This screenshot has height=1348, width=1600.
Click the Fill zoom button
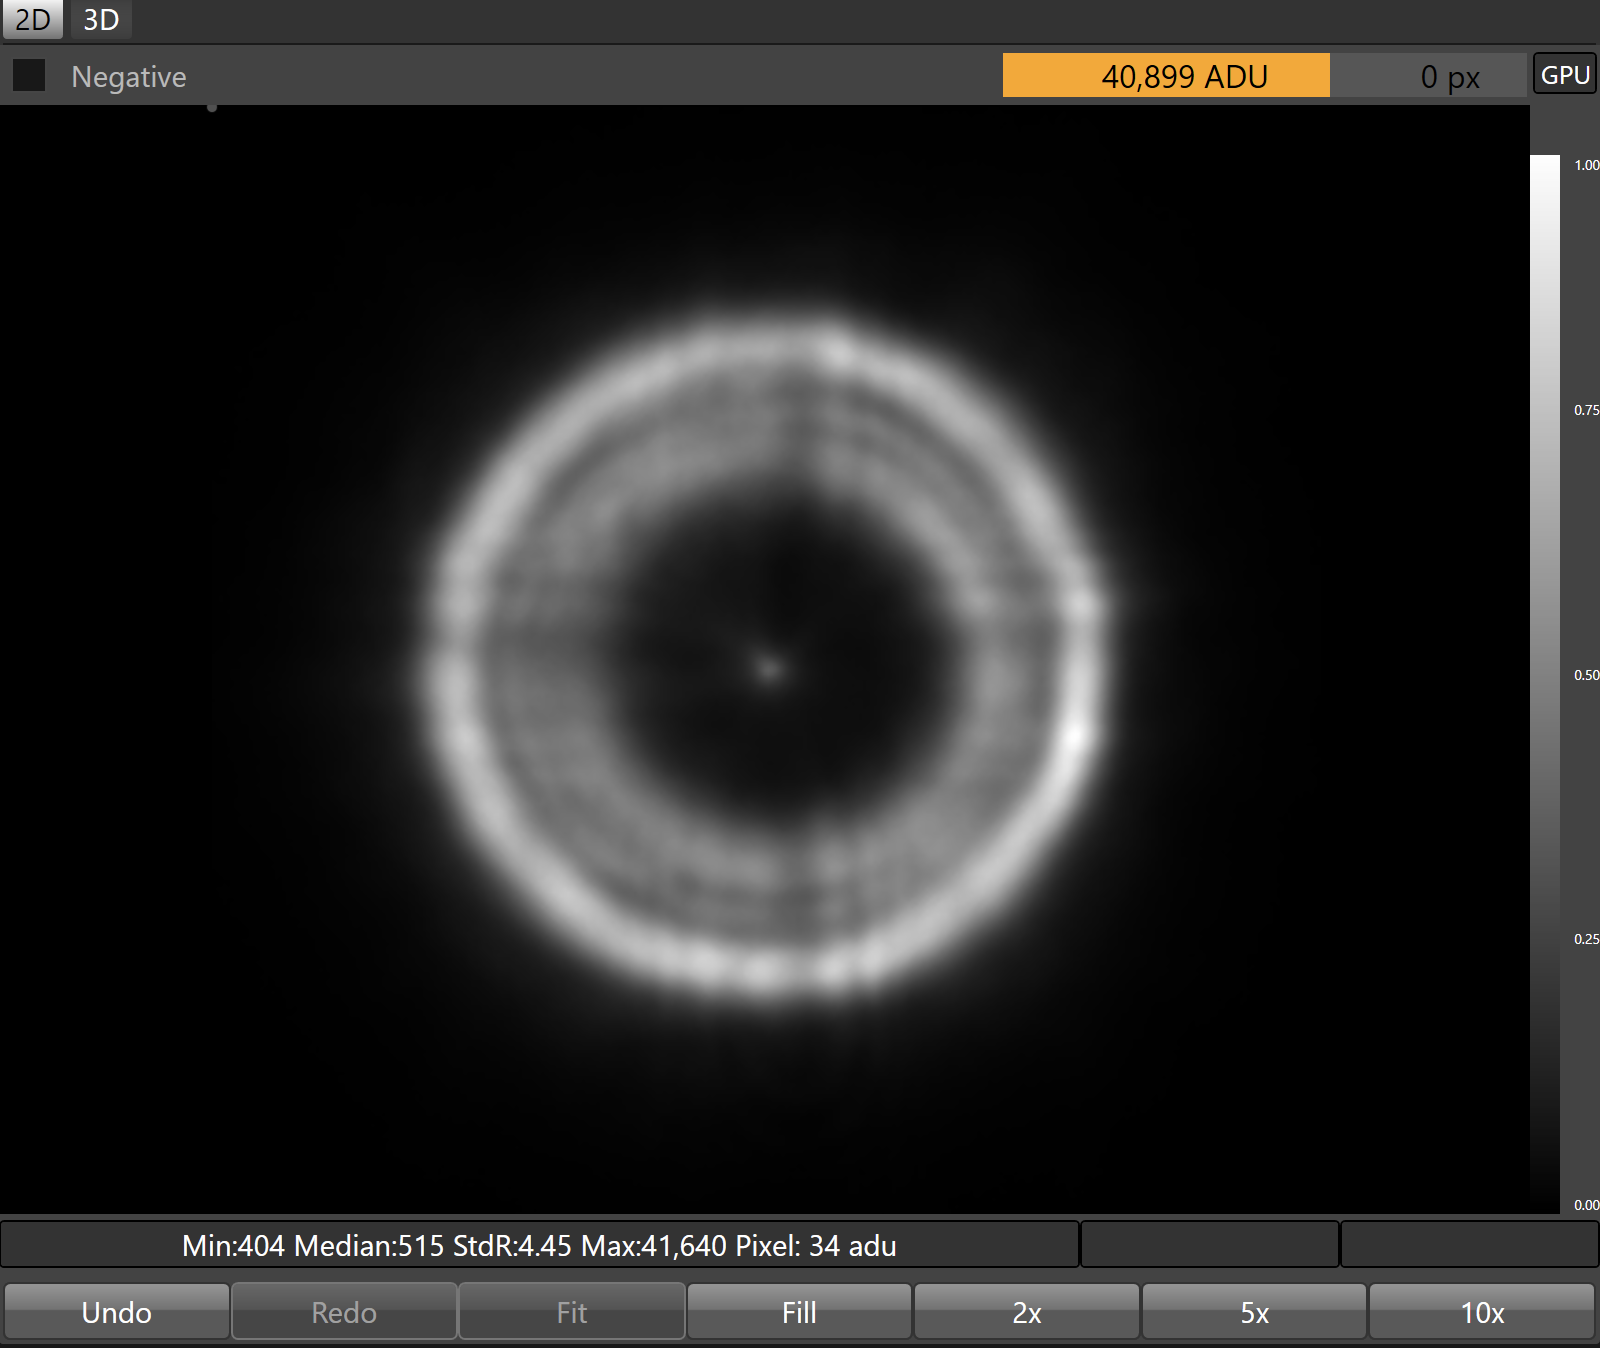click(x=799, y=1312)
